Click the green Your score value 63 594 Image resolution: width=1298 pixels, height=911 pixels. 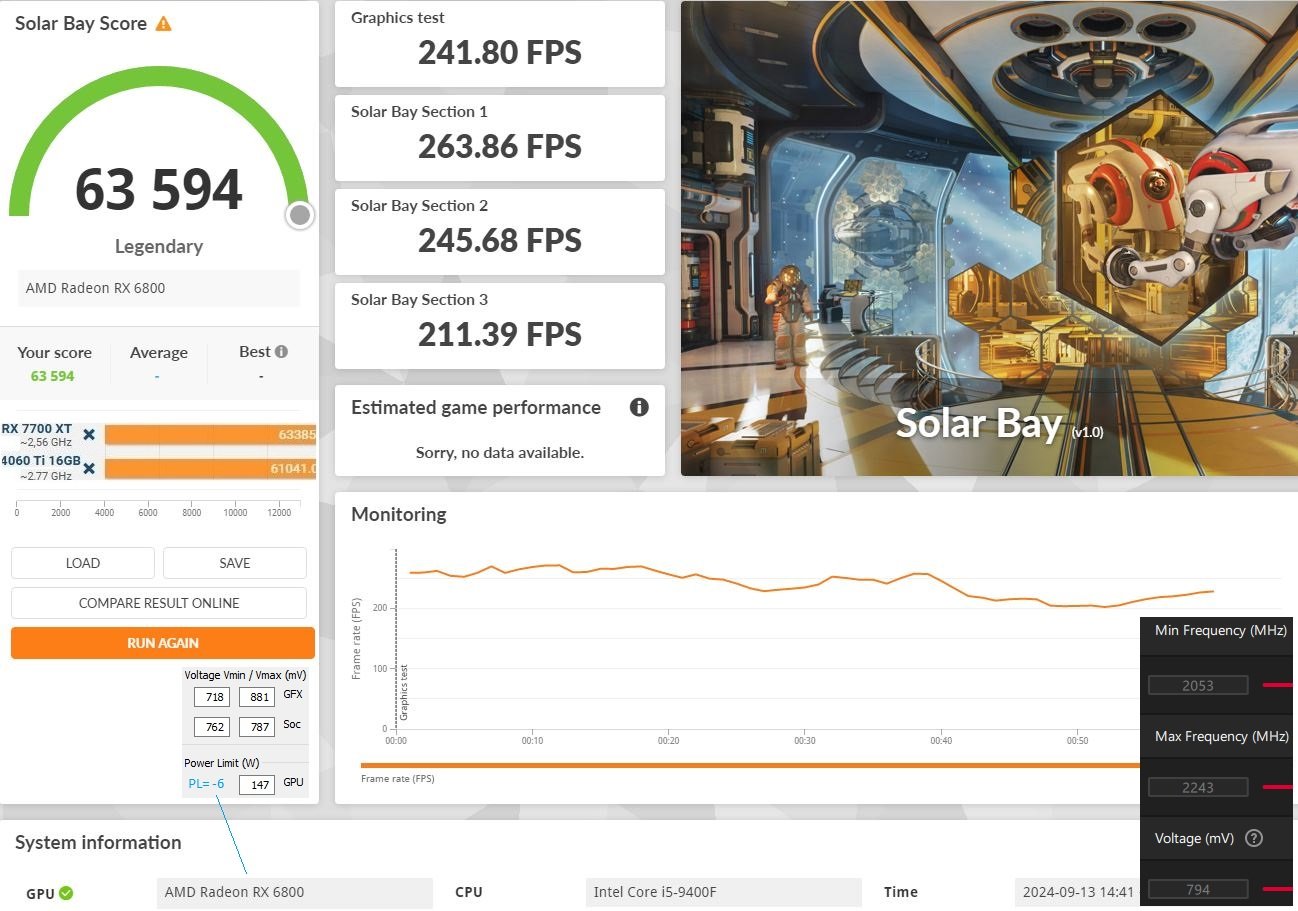point(53,376)
